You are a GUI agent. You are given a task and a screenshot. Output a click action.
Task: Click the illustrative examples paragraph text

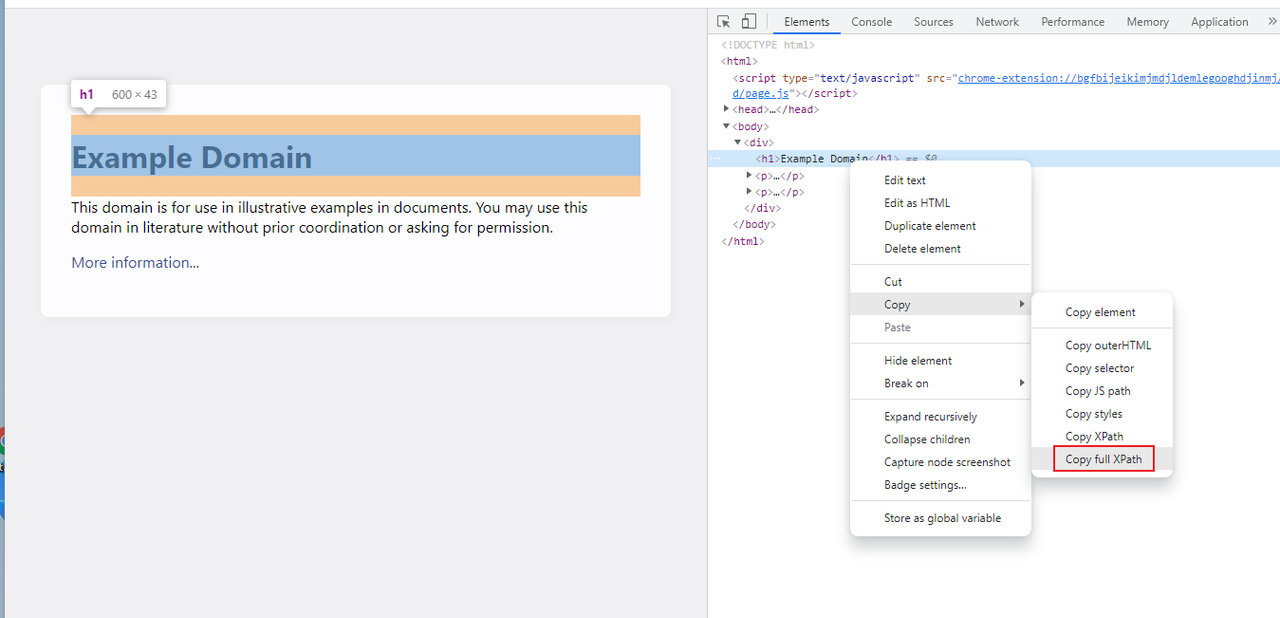329,218
